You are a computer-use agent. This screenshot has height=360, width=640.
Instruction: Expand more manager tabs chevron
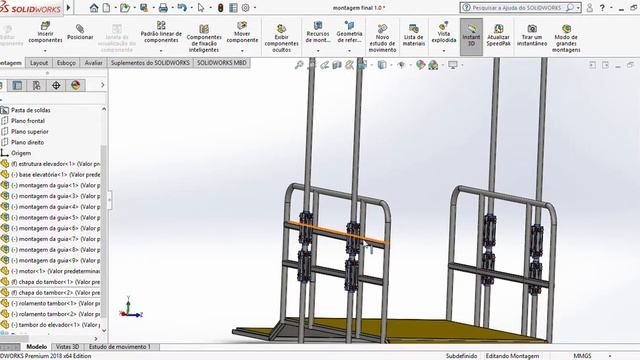pos(102,85)
